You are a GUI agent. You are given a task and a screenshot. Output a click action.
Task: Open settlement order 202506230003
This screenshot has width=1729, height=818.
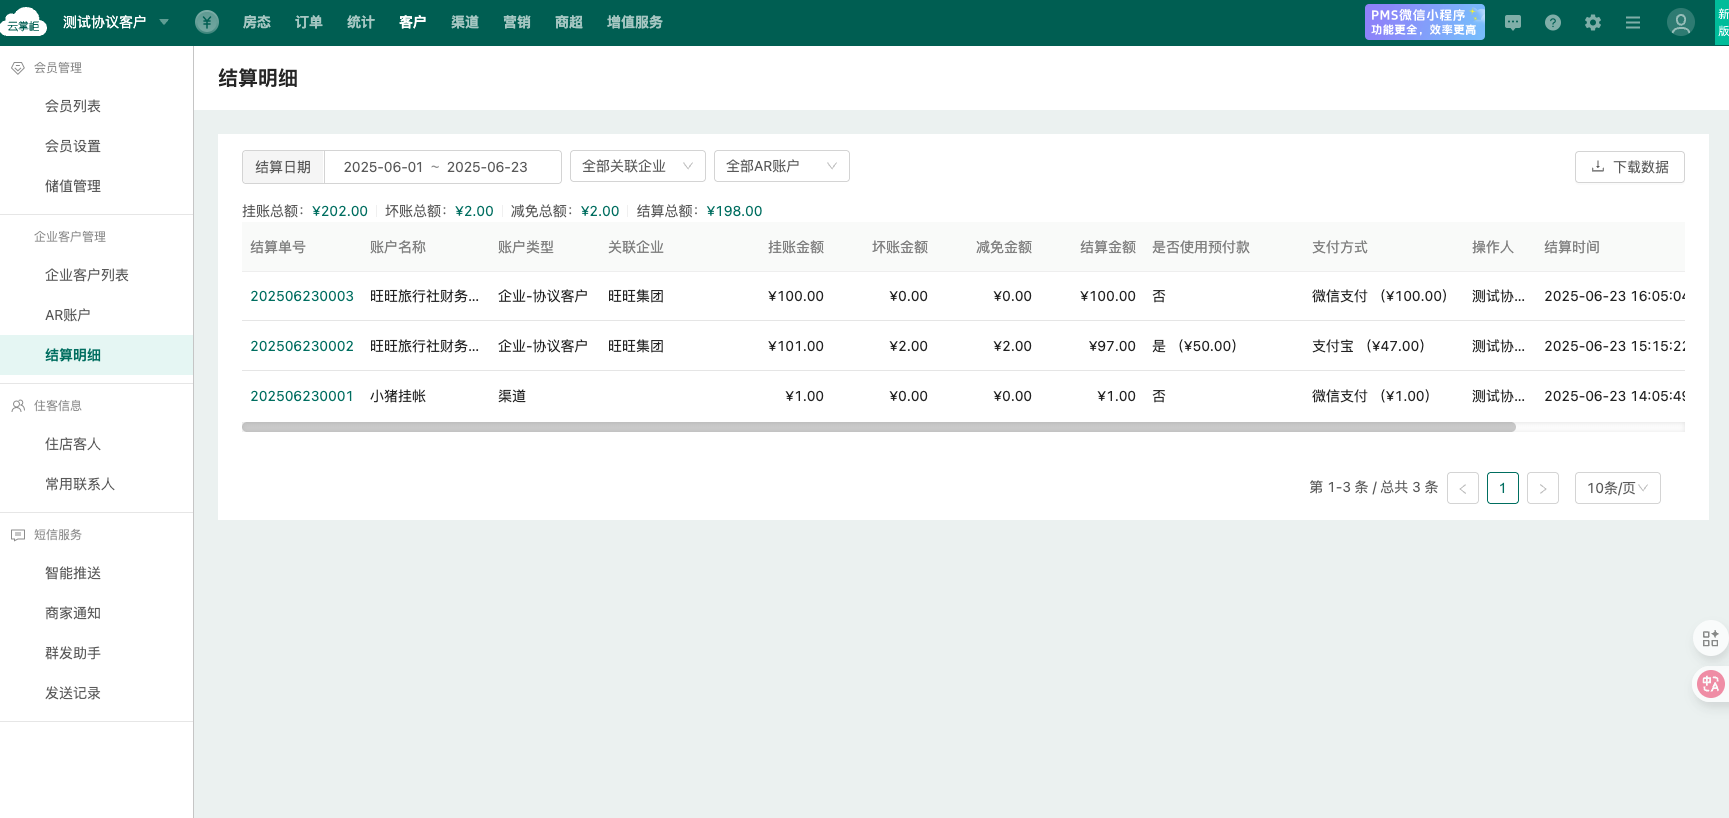click(302, 296)
